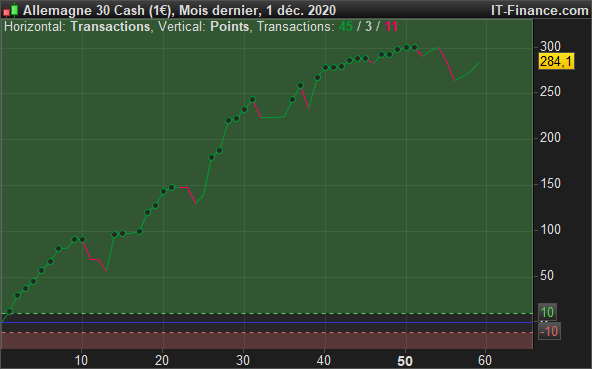
Task: Click the 100 vertical axis label
Action: (x=550, y=230)
